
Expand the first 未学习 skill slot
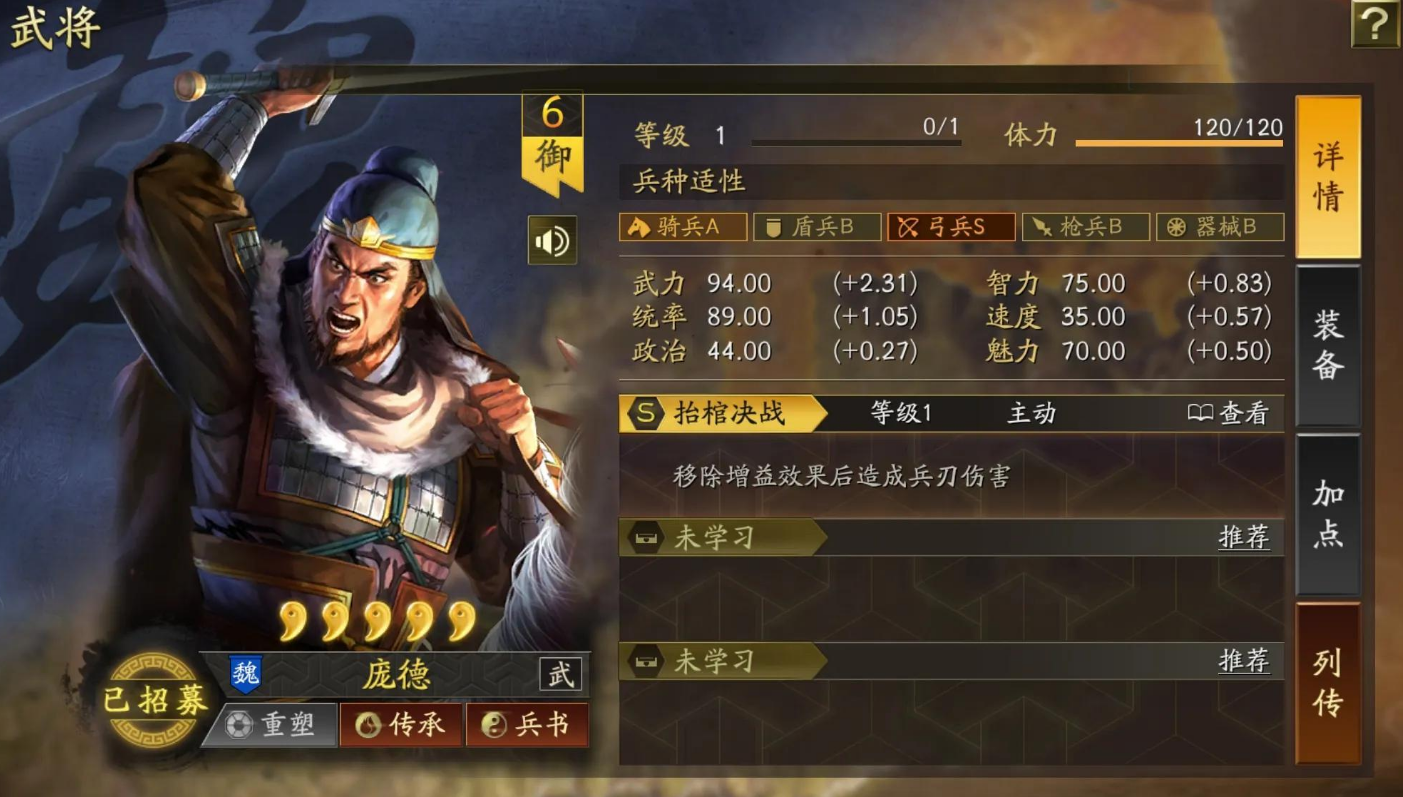(951, 538)
